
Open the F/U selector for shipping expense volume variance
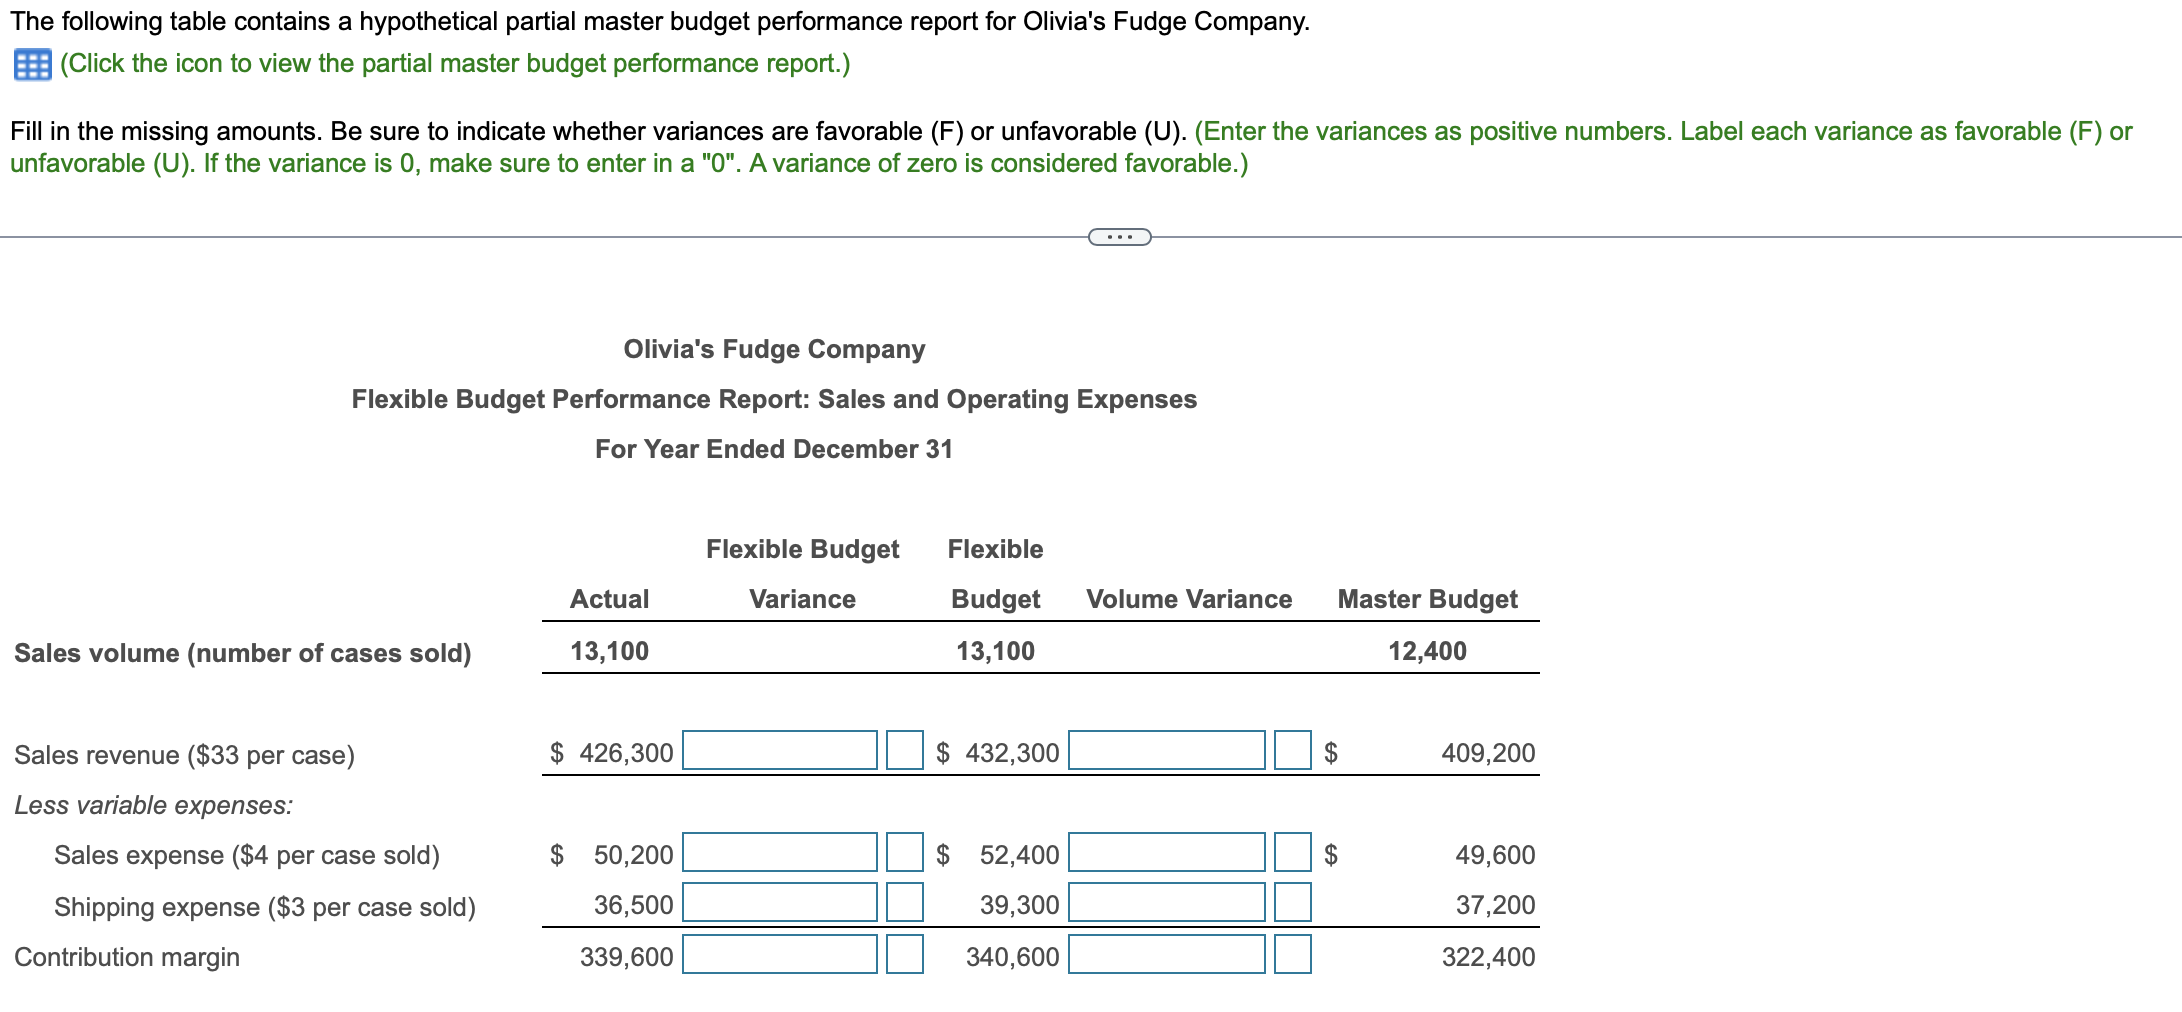[x=1293, y=904]
